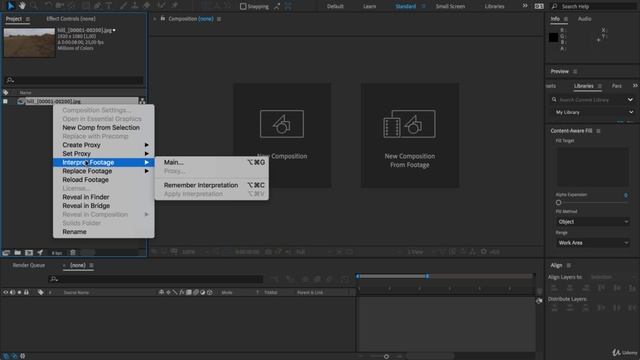
Task: Expand the Create Proxy submenu arrow
Action: pyautogui.click(x=147, y=145)
